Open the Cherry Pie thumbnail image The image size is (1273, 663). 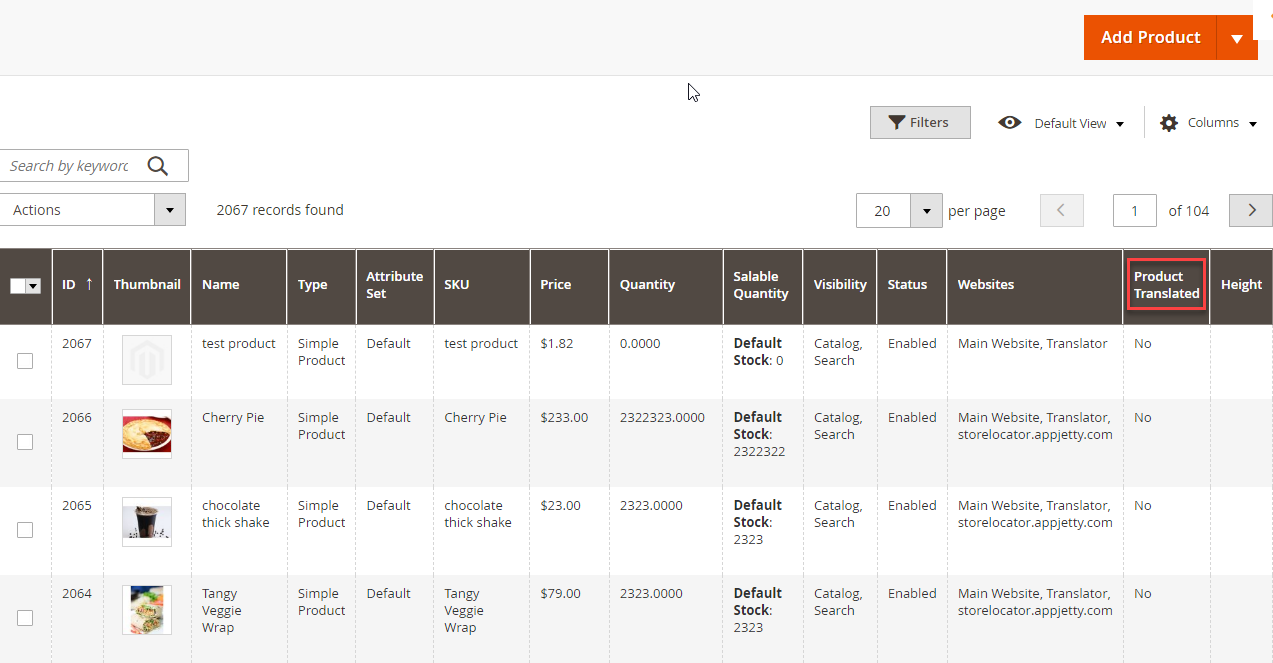tap(147, 434)
